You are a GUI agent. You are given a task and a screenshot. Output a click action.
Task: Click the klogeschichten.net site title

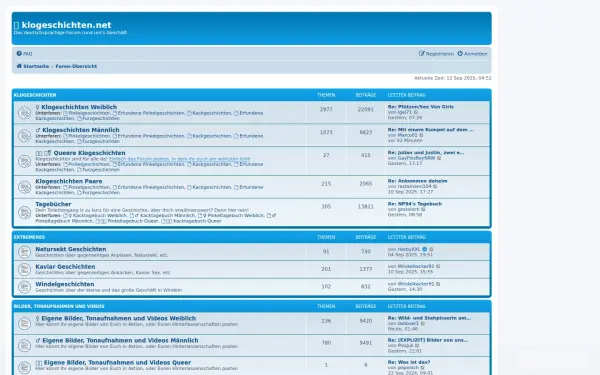pyautogui.click(x=66, y=25)
